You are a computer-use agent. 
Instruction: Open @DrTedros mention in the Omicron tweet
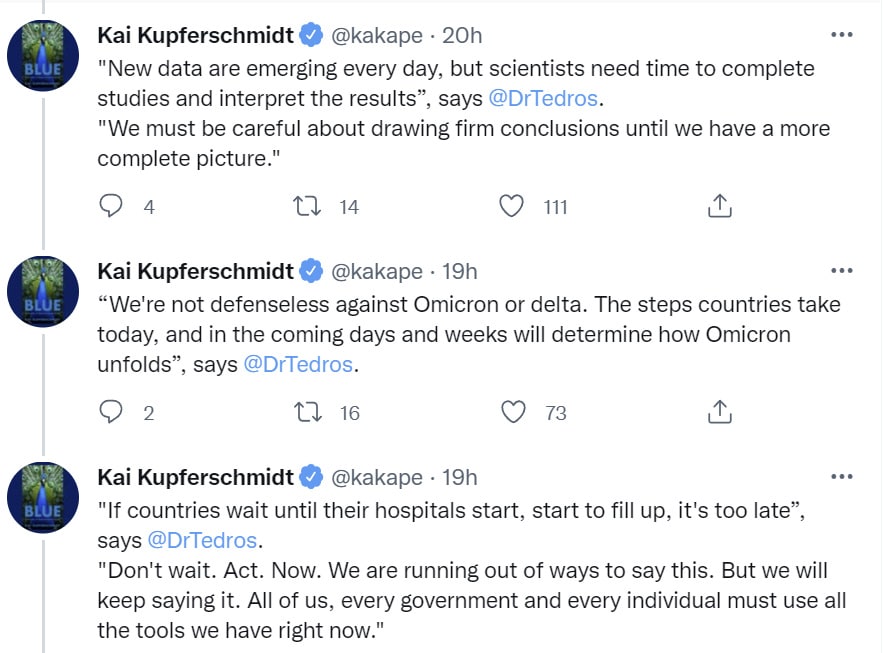point(298,364)
